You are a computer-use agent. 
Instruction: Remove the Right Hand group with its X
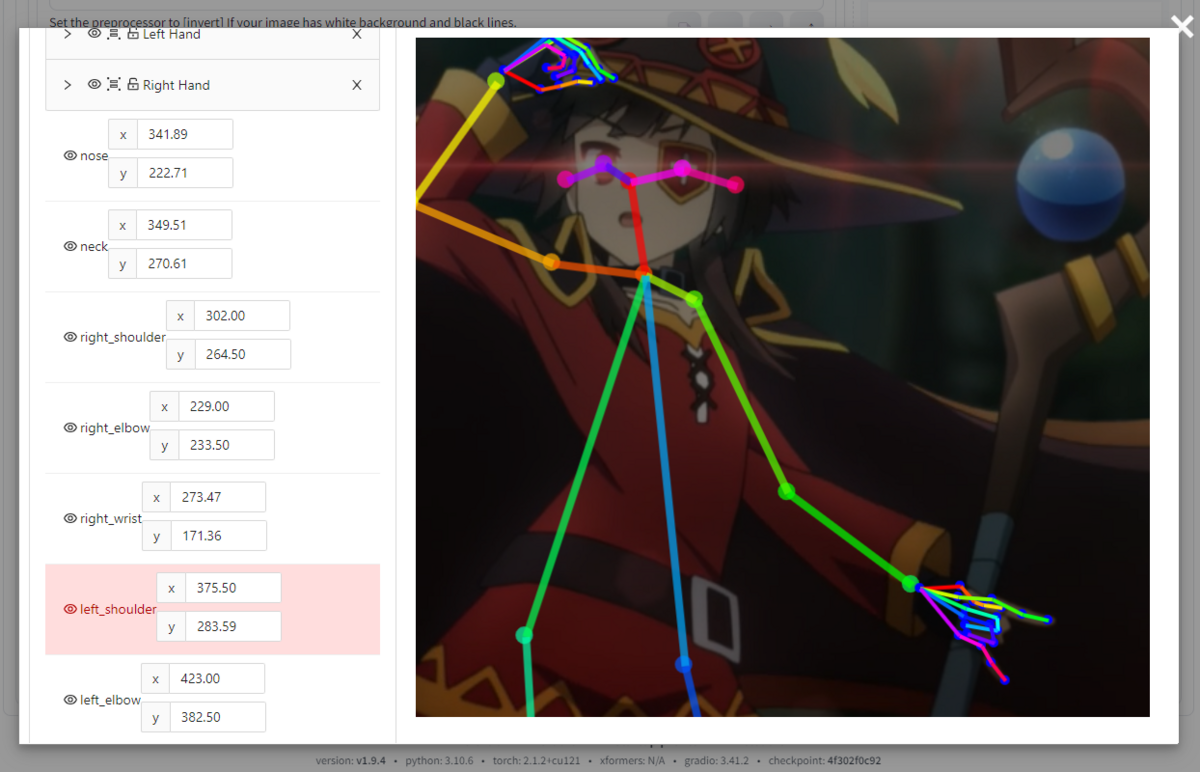coord(357,85)
